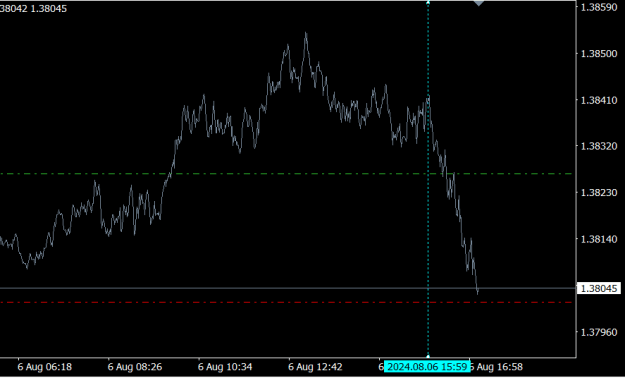
Task: Click the current price label 1.38045
Action: click(599, 288)
